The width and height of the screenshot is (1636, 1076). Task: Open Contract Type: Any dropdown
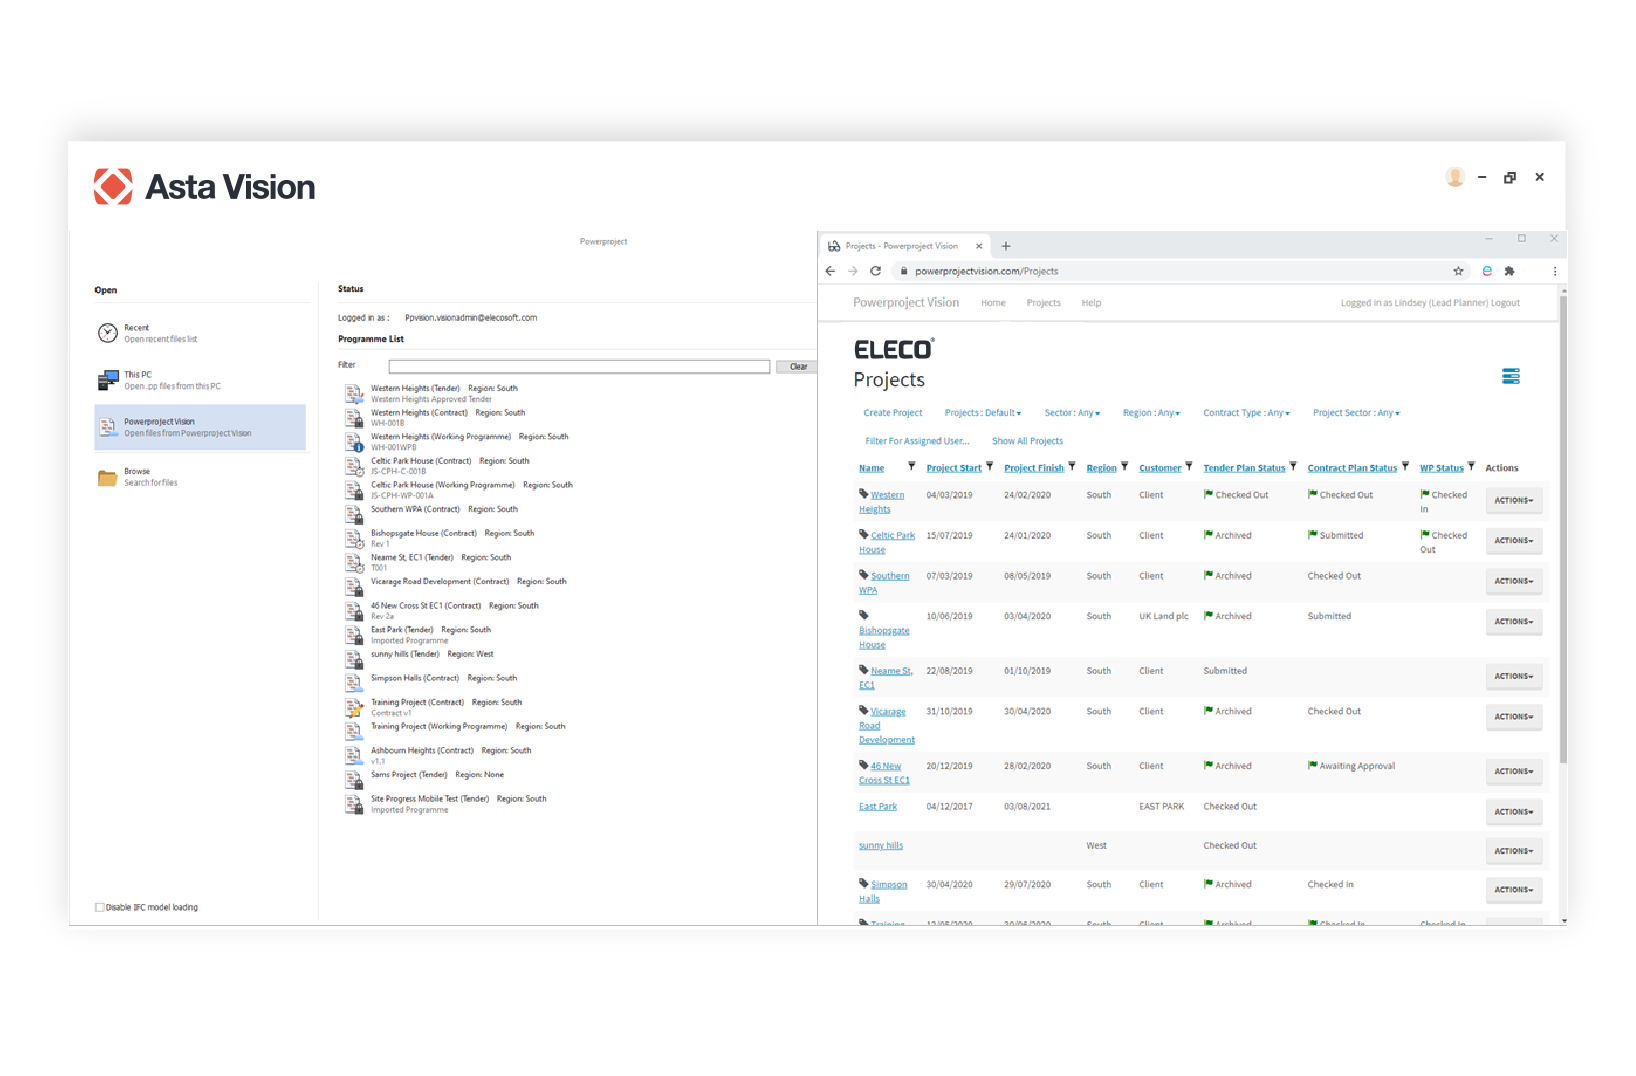[x=1247, y=413]
